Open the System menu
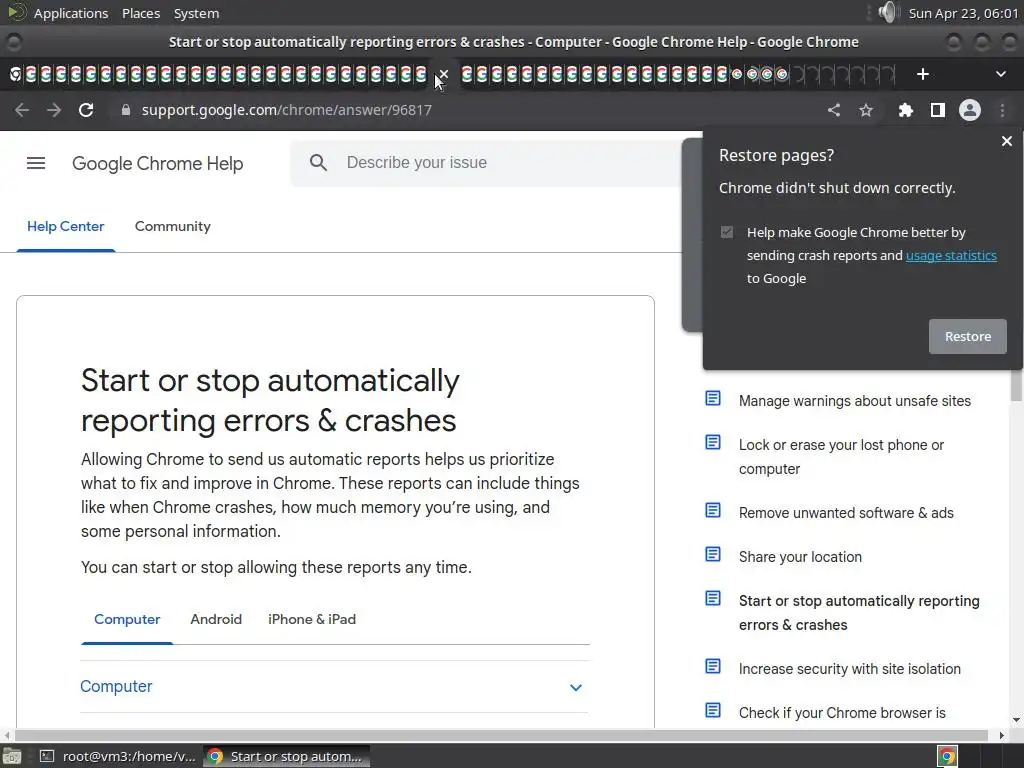The image size is (1024, 768). tap(197, 13)
